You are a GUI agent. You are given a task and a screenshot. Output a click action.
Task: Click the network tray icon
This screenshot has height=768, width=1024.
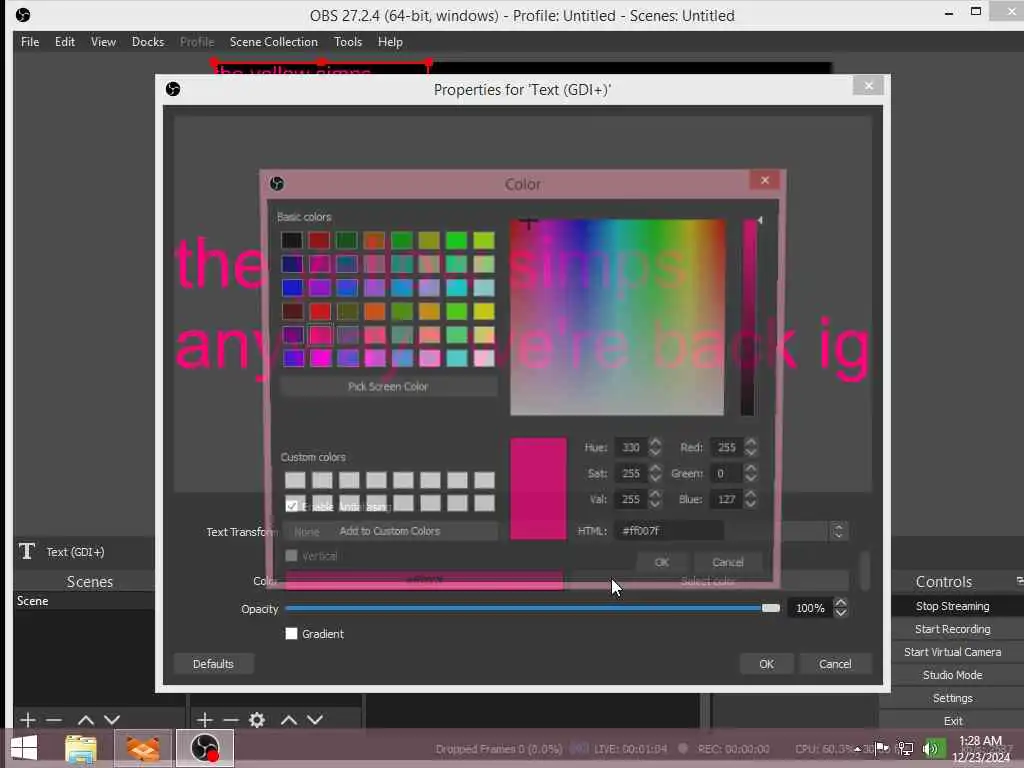905,748
